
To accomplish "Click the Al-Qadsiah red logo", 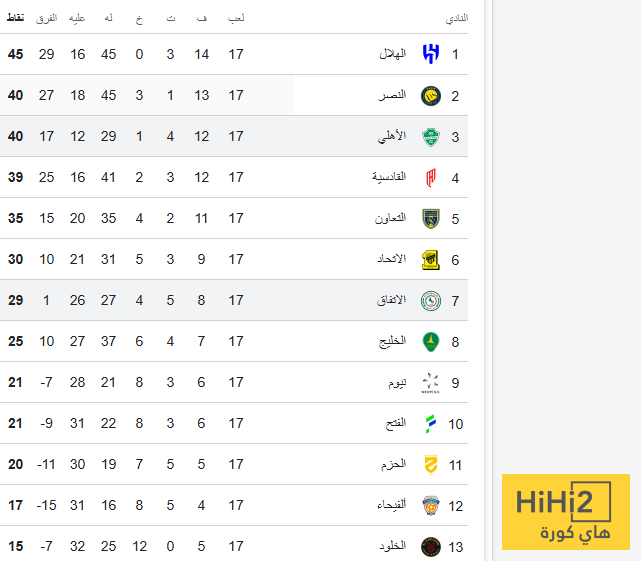I will (430, 177).
